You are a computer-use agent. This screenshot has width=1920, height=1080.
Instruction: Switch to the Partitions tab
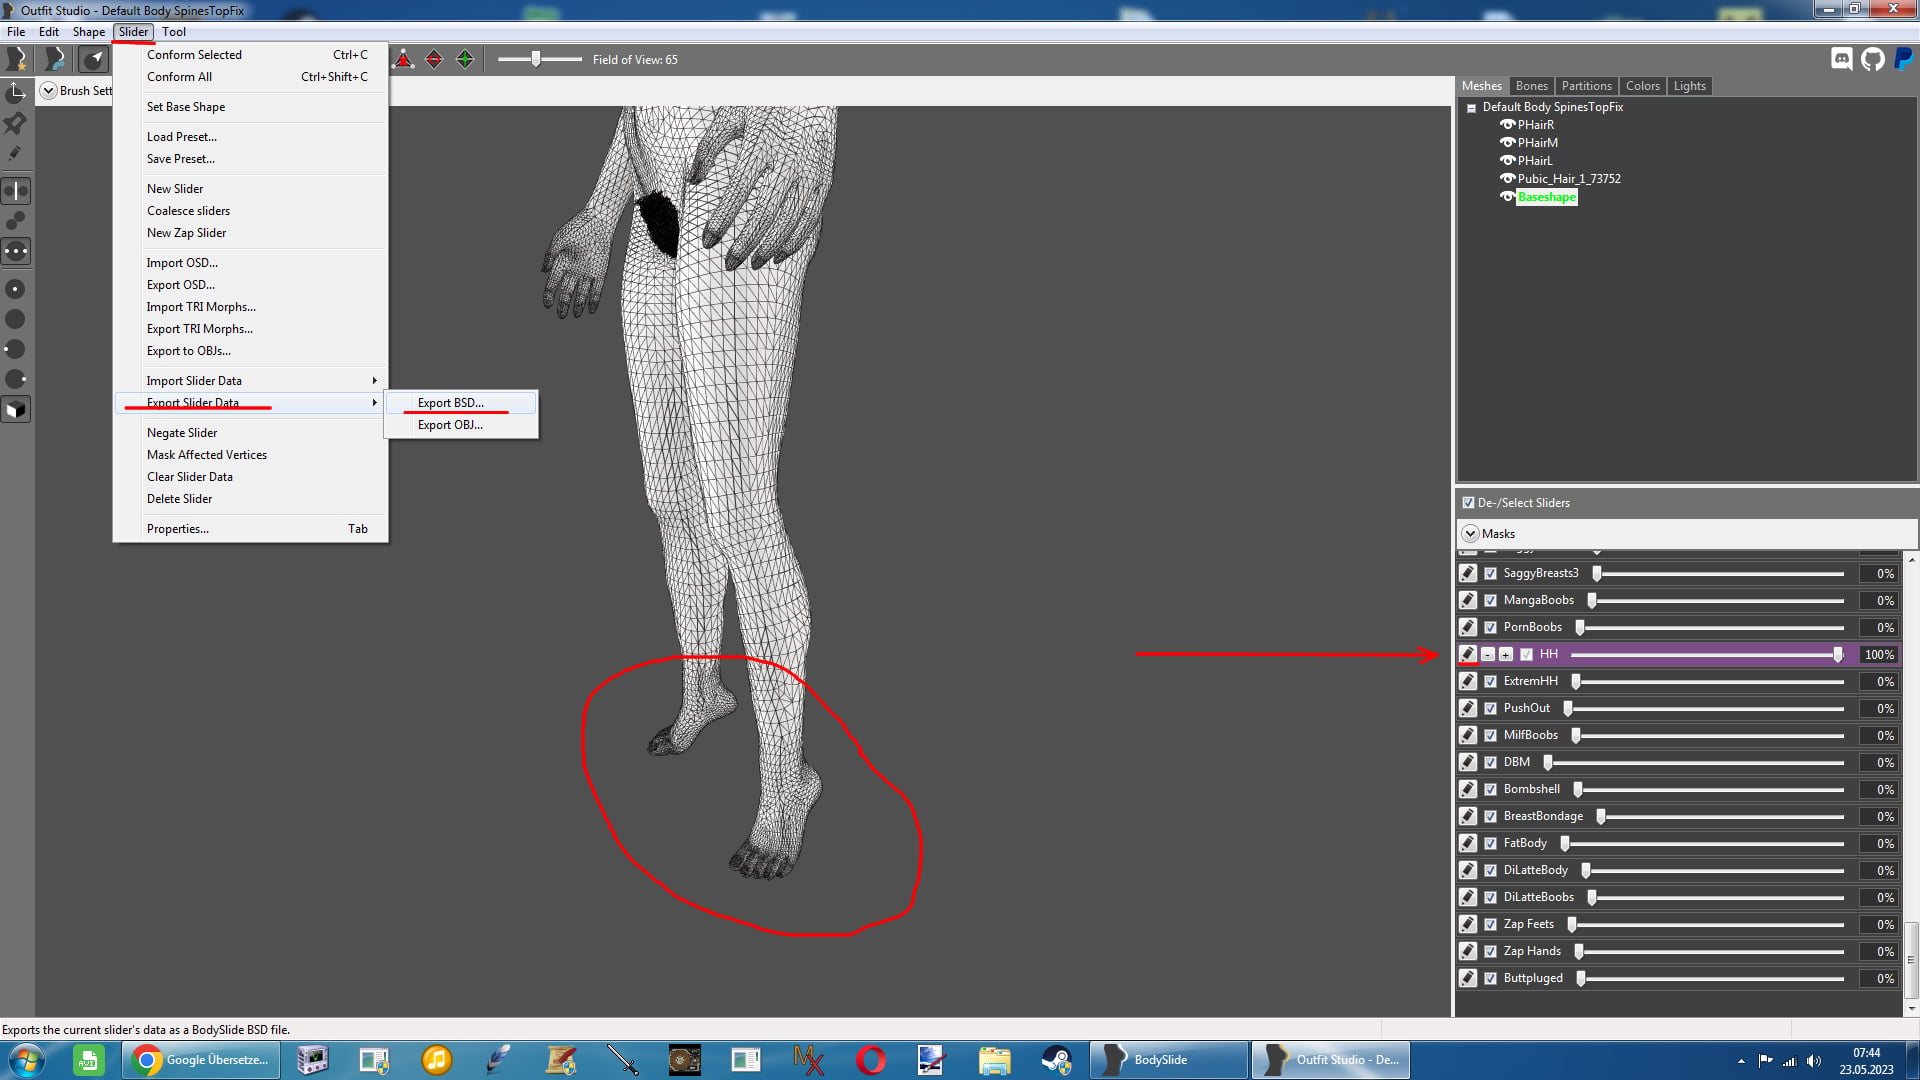pos(1586,86)
